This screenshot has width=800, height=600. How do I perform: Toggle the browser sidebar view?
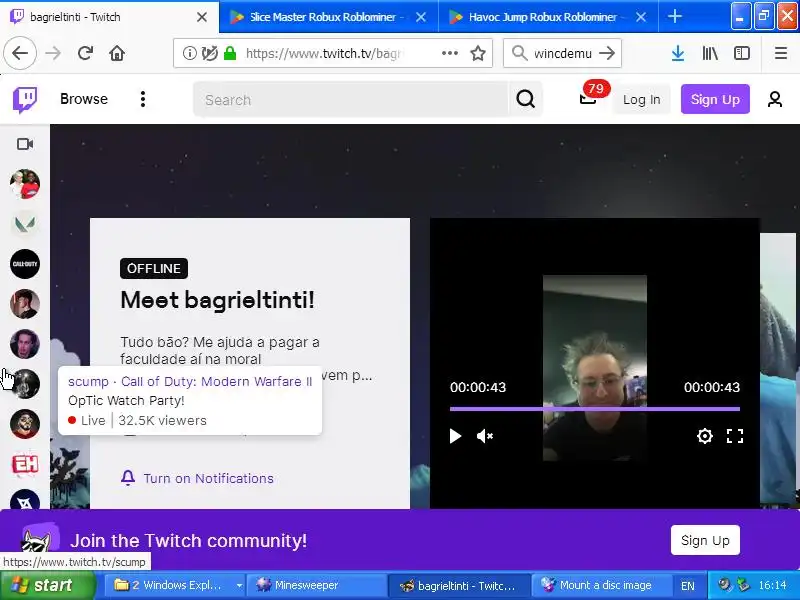pos(741,53)
